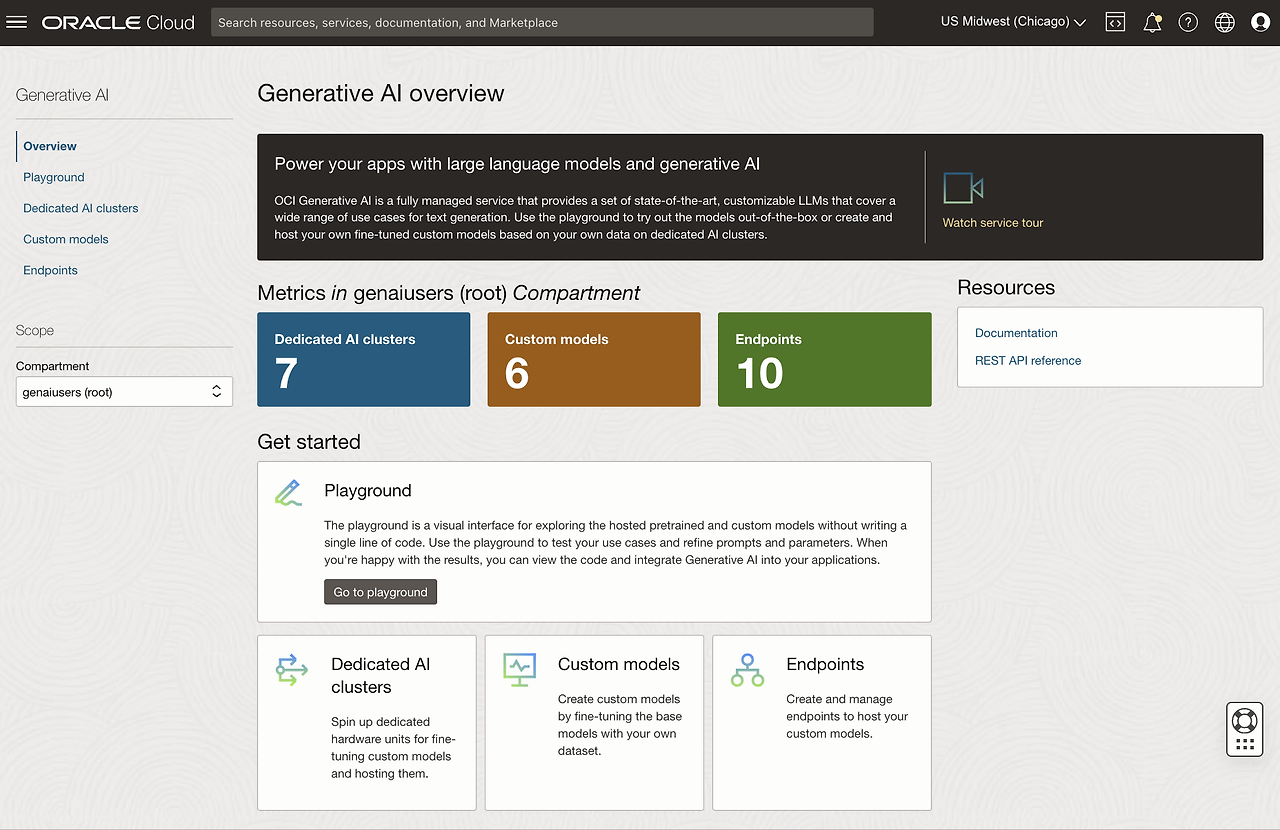Open the help question mark icon
The width and height of the screenshot is (1280, 830).
tap(1188, 22)
